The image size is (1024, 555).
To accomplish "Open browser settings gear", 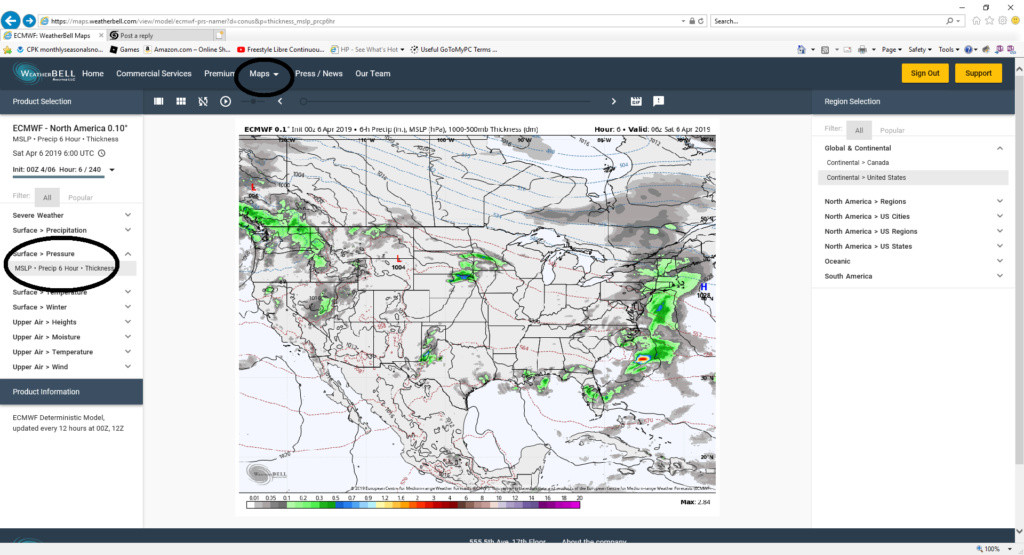I will tap(1002, 21).
